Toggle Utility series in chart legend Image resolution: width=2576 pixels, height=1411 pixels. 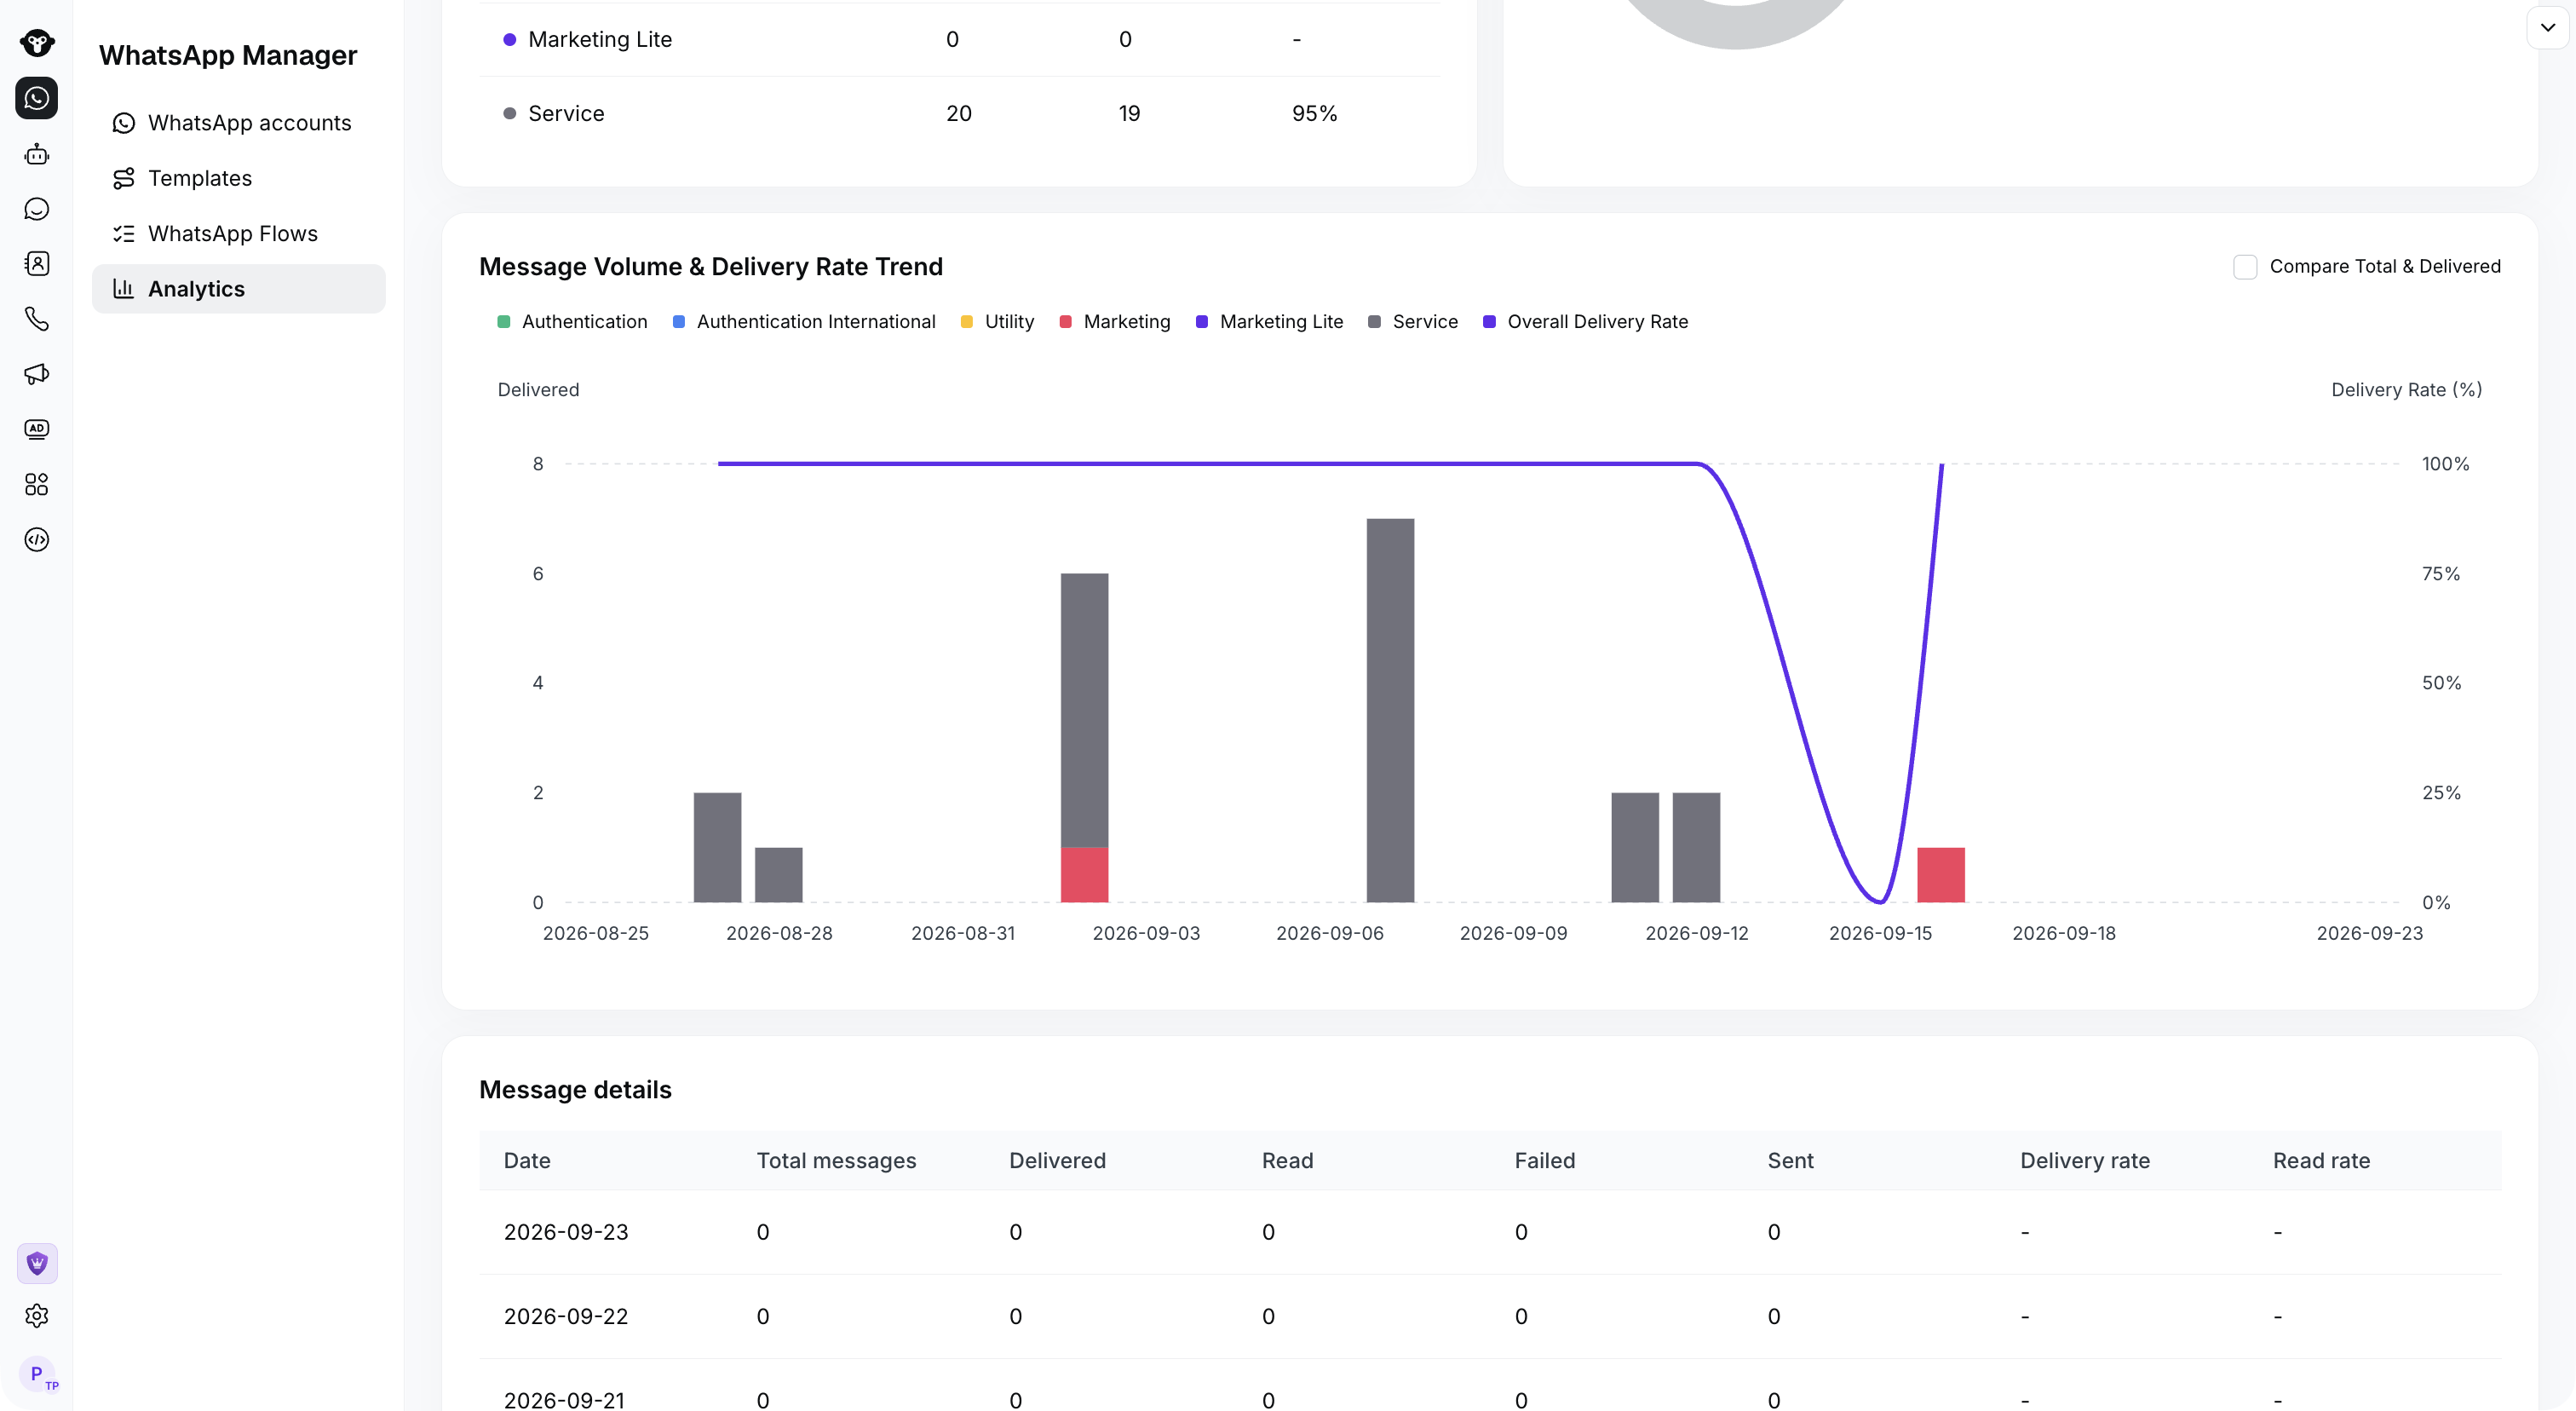[x=997, y=322]
